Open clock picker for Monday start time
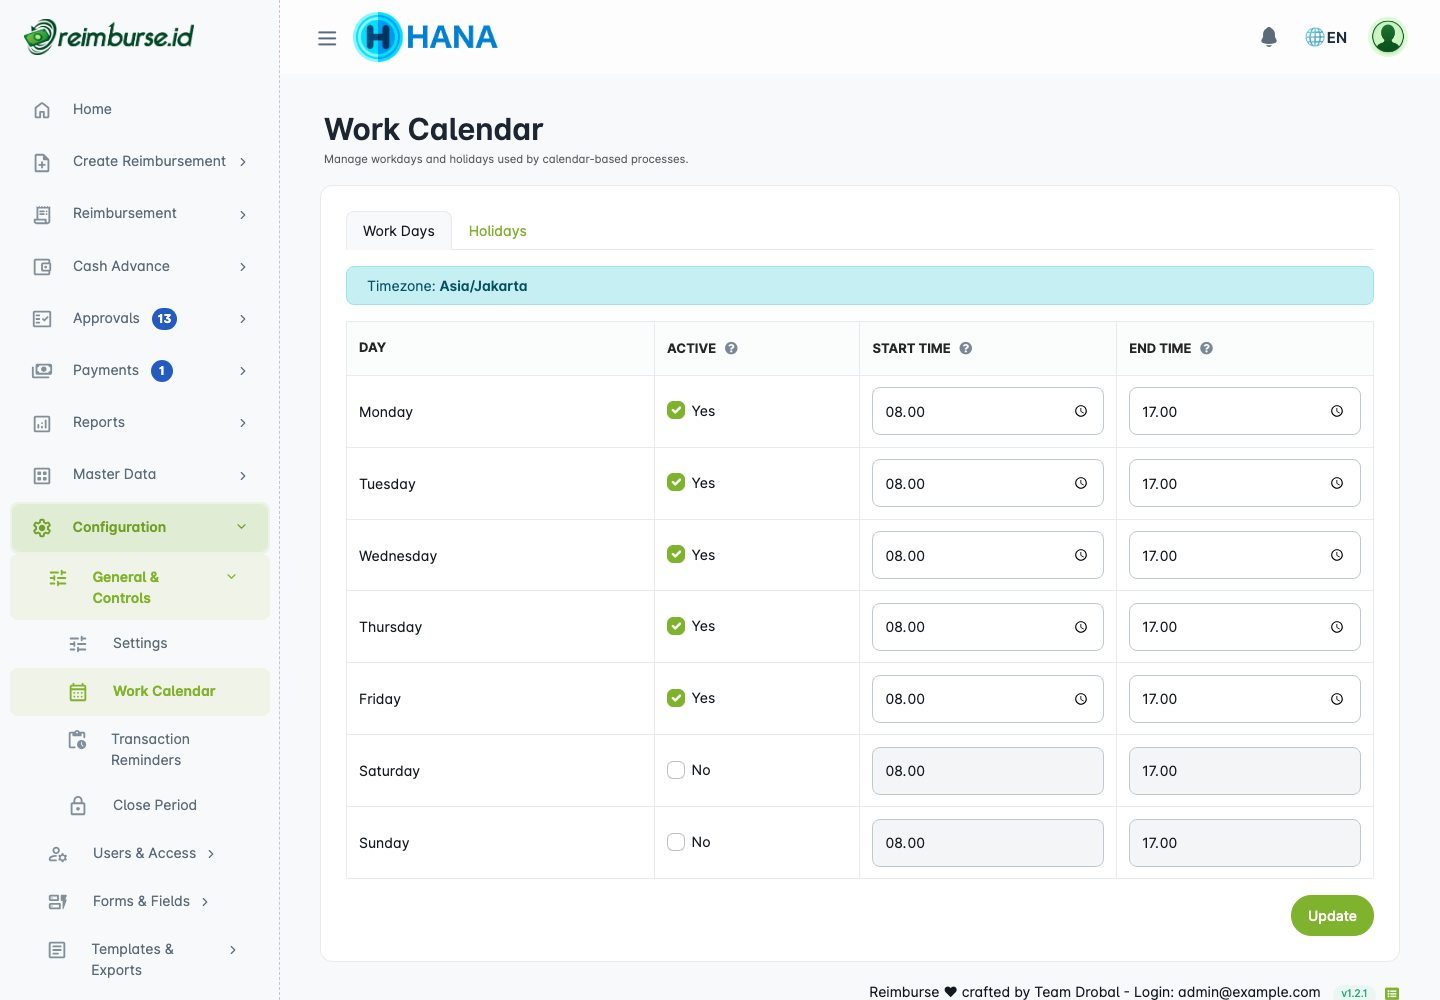This screenshot has width=1440, height=1000. [1081, 411]
